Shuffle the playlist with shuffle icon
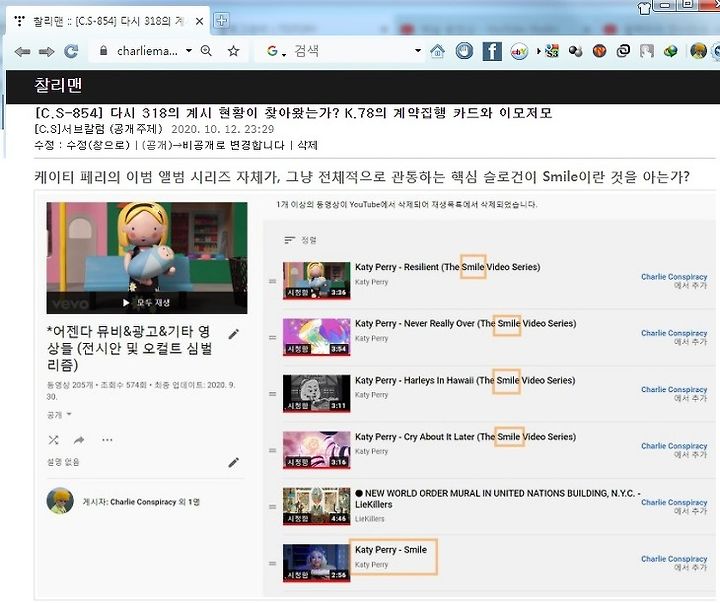Screen dimensions: 720x603 (53, 440)
